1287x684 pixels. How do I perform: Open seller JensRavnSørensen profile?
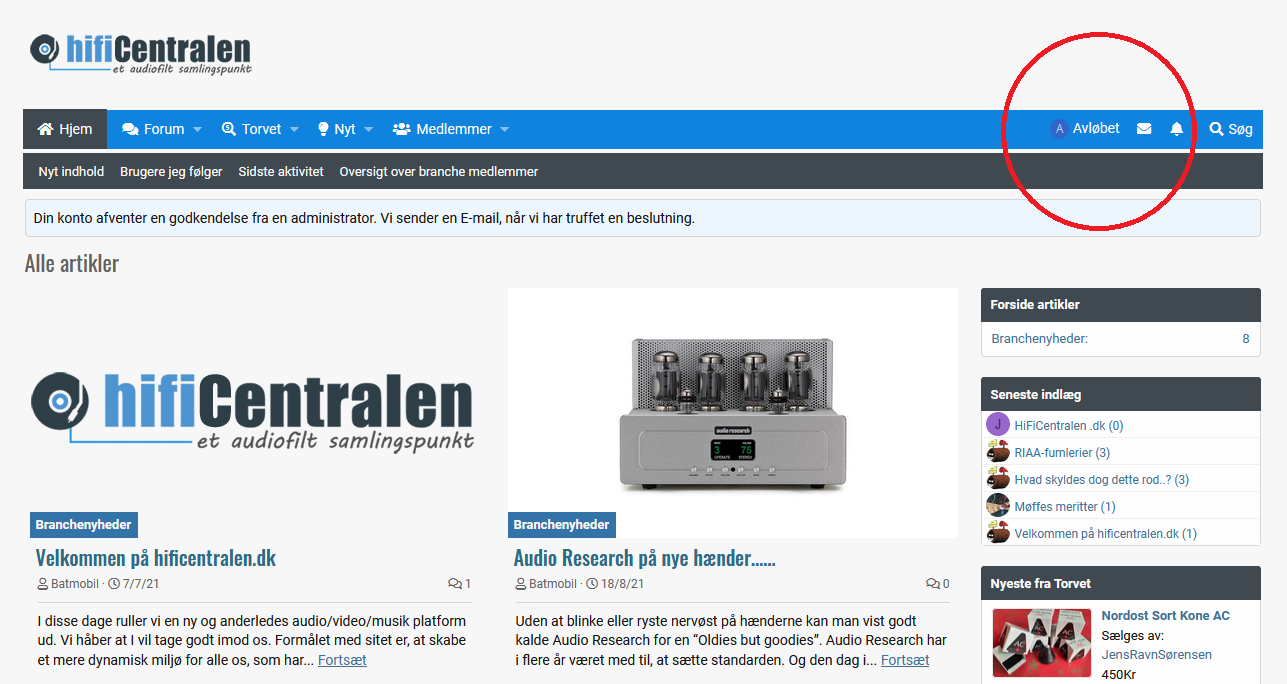point(1157,655)
